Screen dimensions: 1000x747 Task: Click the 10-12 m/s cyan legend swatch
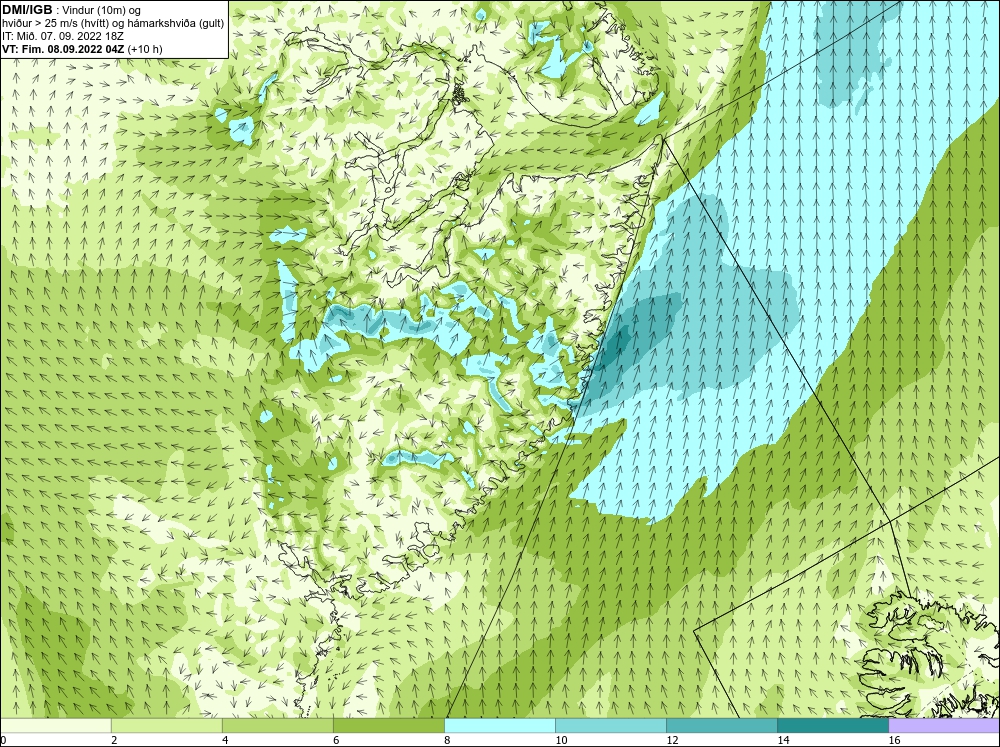610,725
